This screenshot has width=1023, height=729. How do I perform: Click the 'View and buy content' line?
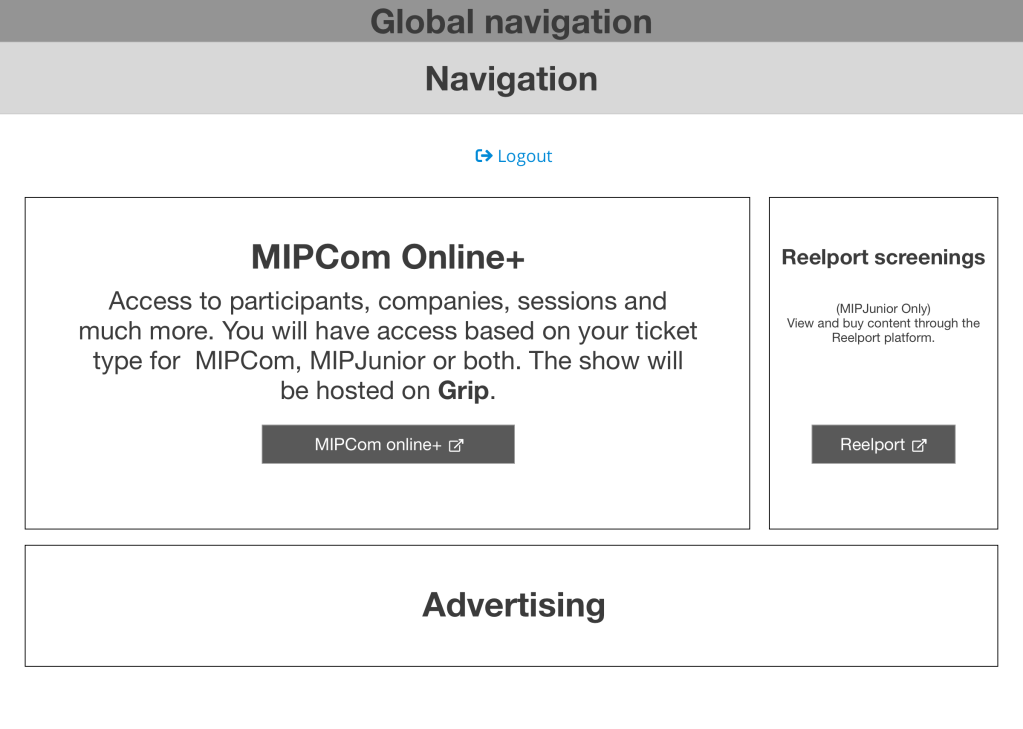(x=883, y=324)
